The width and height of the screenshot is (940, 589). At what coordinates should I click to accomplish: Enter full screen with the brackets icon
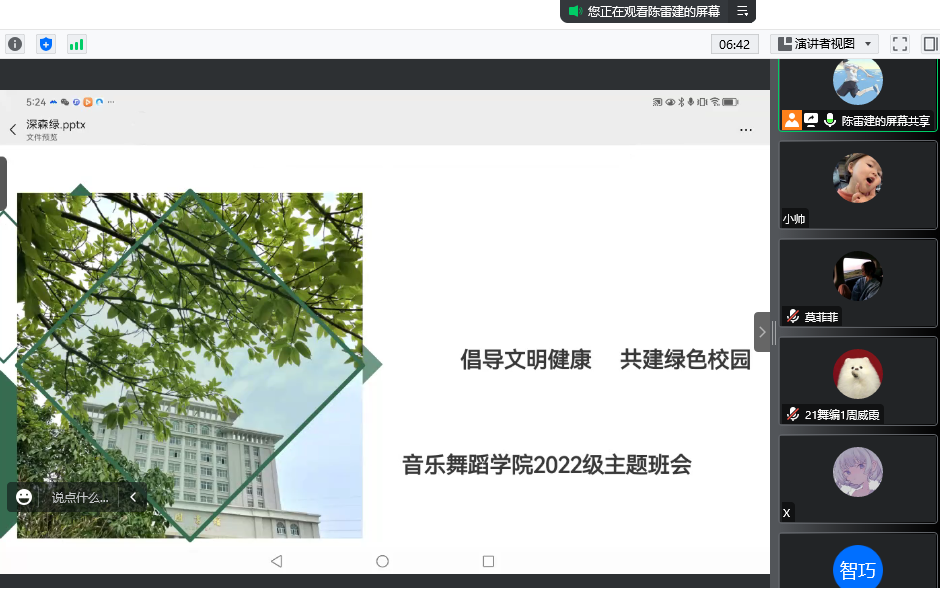coord(900,44)
